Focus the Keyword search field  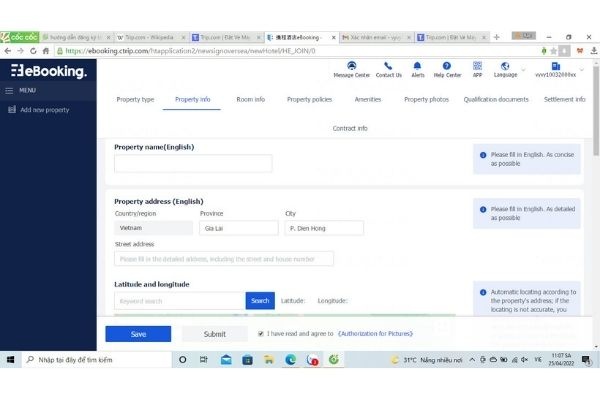pyautogui.click(x=180, y=301)
